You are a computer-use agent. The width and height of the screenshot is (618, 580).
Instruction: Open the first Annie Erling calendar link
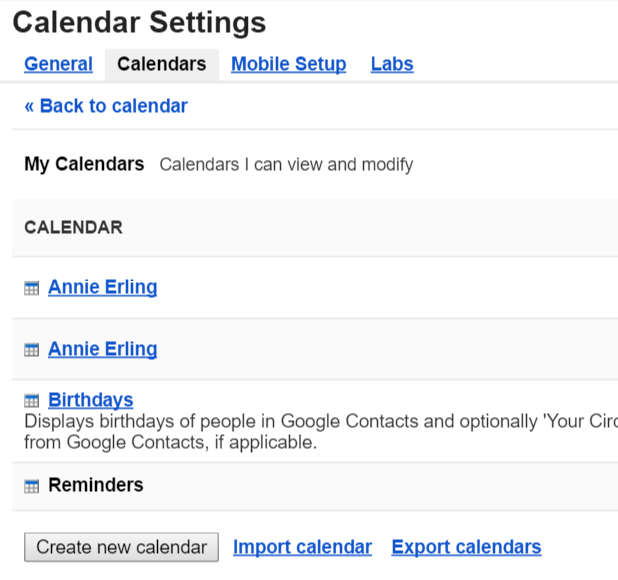102,287
